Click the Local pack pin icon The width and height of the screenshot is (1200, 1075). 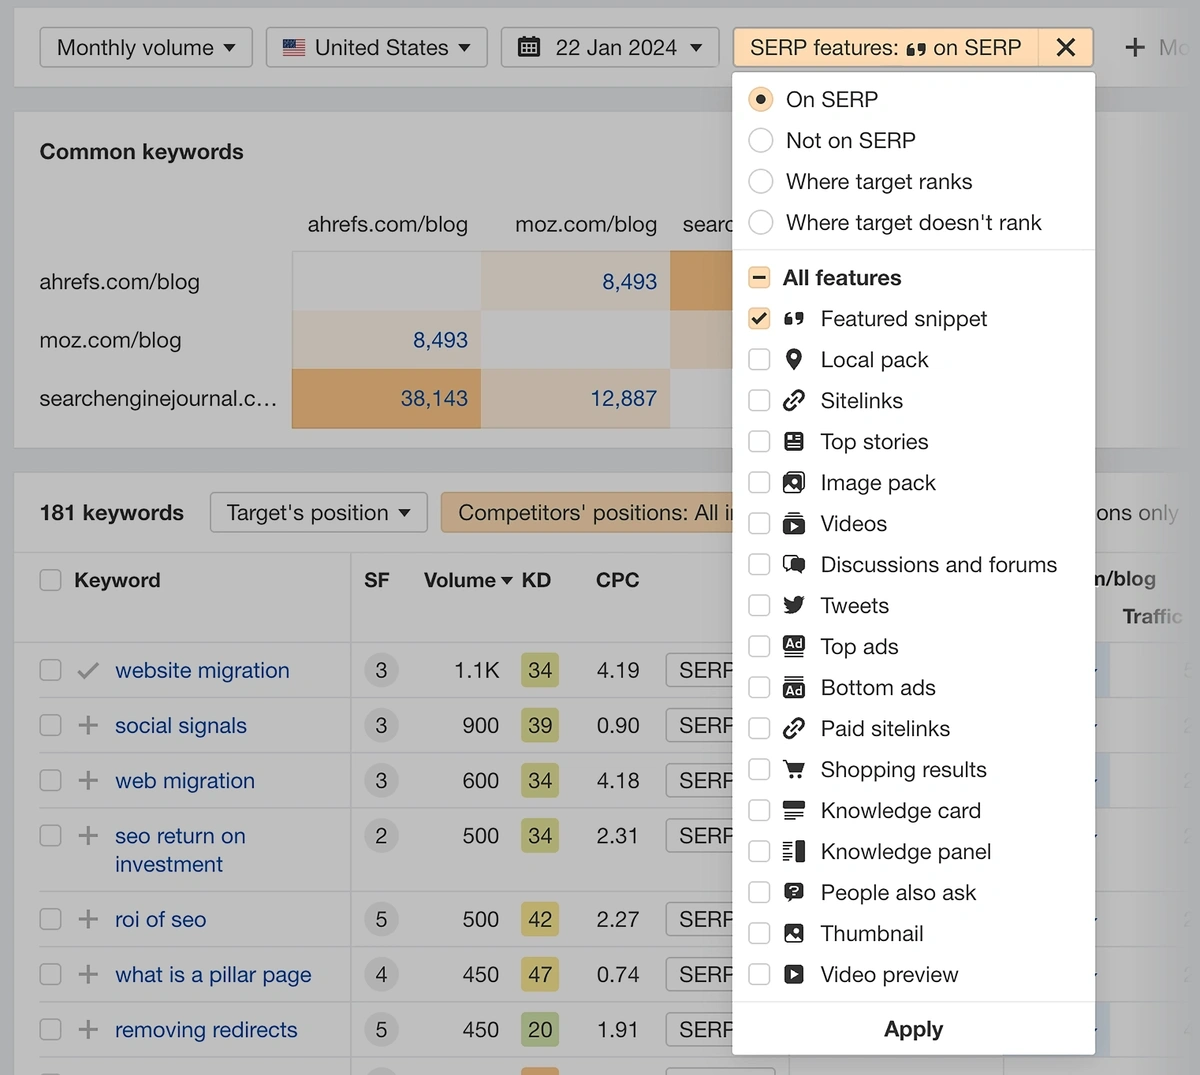coord(794,360)
